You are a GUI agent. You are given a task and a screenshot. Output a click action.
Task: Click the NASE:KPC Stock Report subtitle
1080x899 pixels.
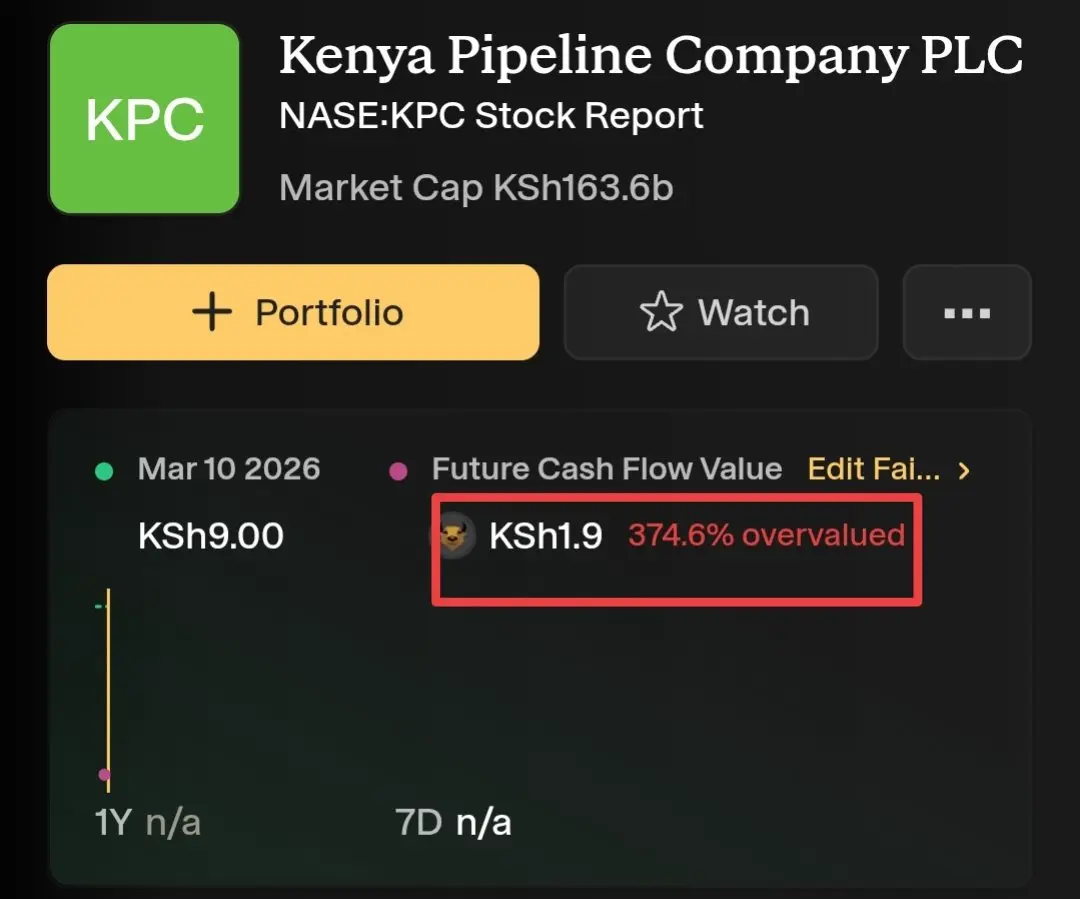point(491,116)
